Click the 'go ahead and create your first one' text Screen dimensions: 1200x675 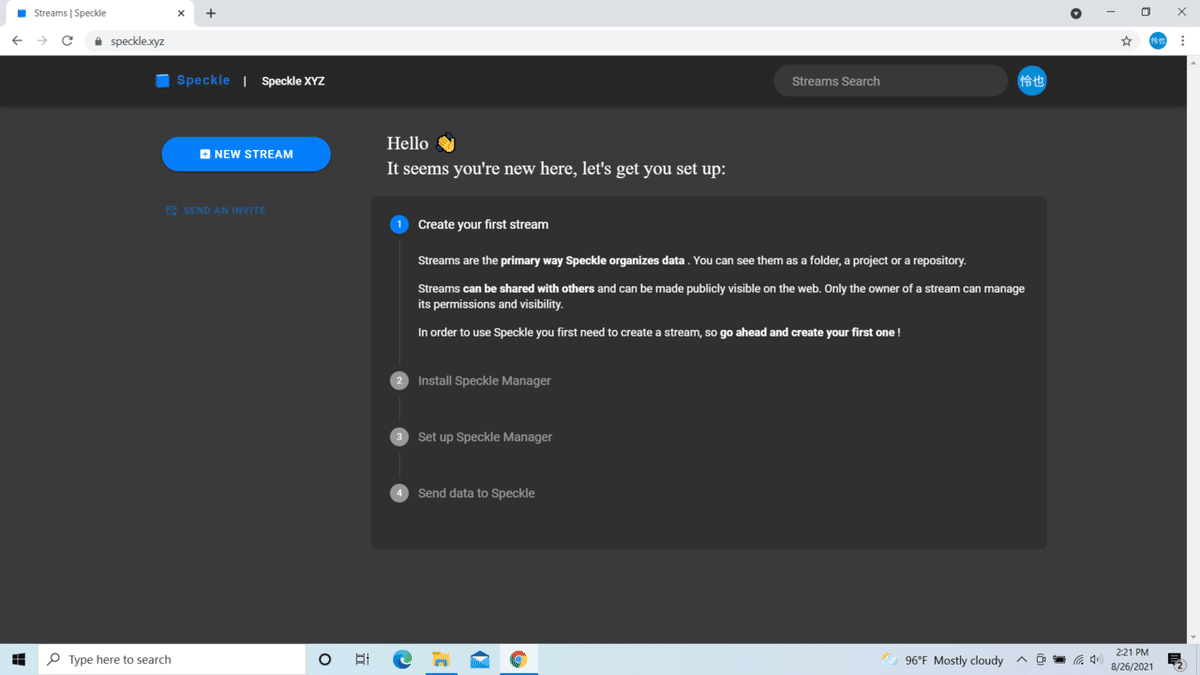pos(807,332)
